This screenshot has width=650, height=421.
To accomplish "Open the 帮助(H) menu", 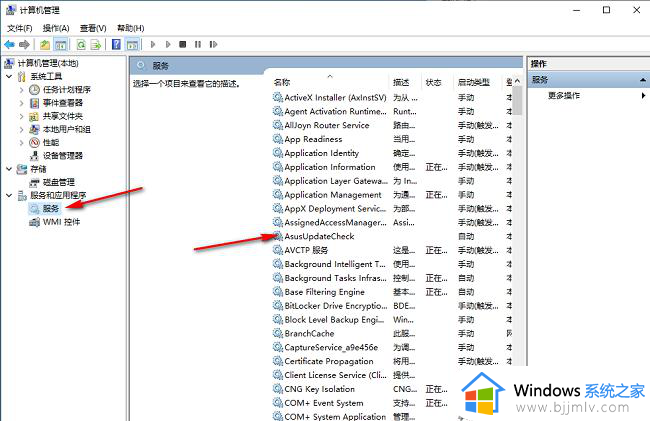I will (131, 28).
